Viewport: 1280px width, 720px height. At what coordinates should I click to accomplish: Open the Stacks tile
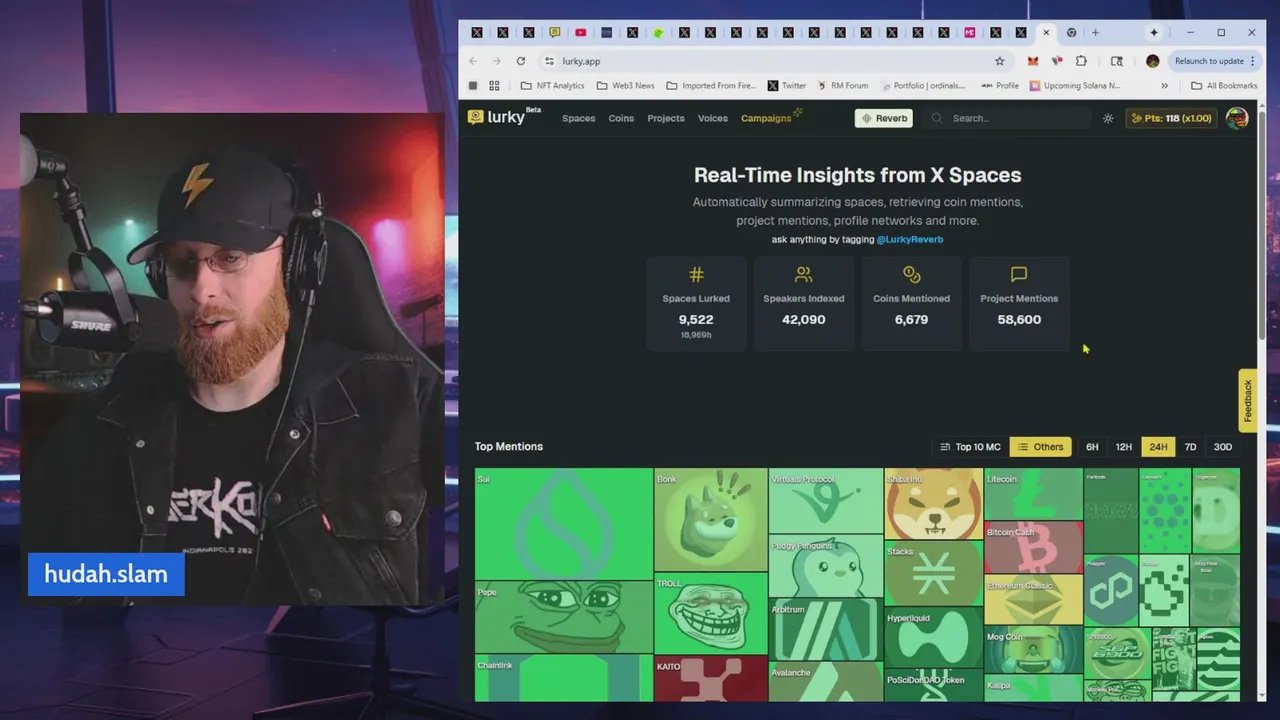click(934, 573)
